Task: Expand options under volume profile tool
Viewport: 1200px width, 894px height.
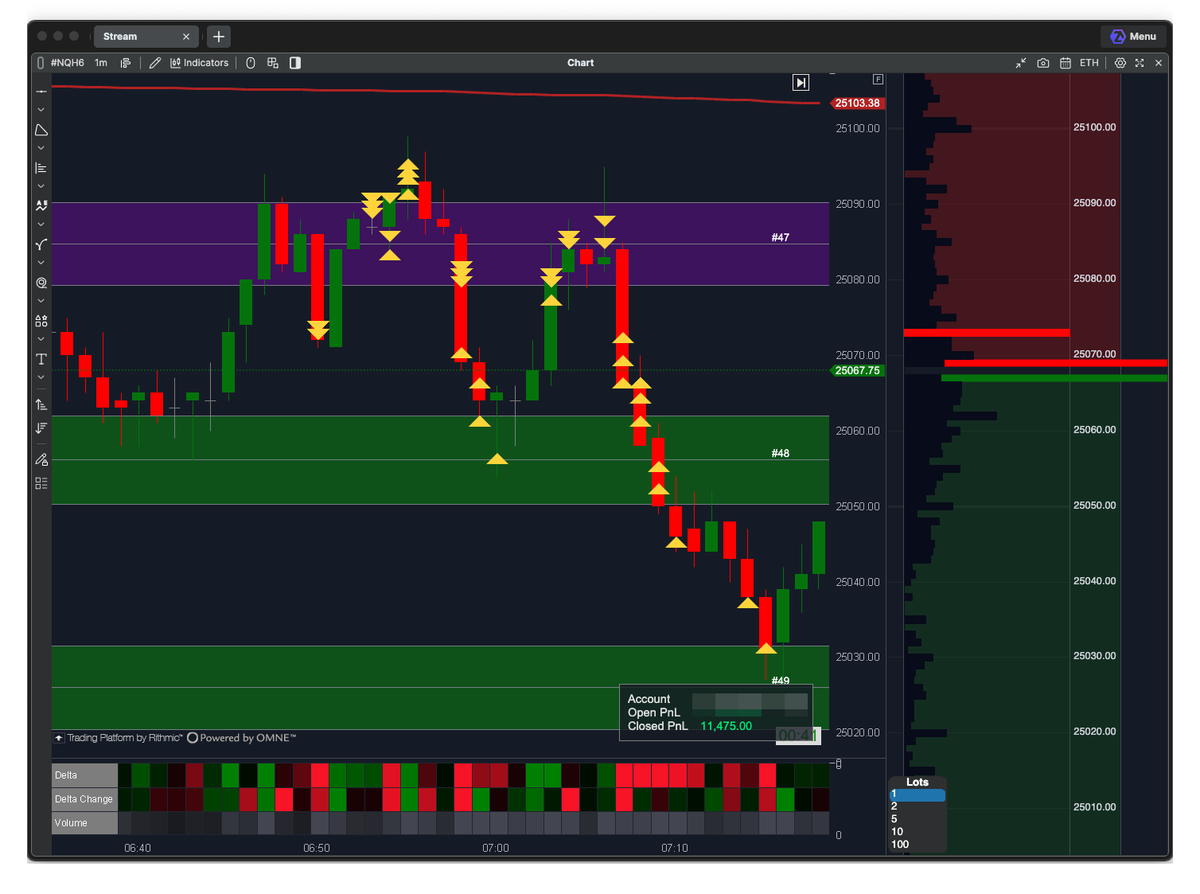Action: tap(41, 186)
